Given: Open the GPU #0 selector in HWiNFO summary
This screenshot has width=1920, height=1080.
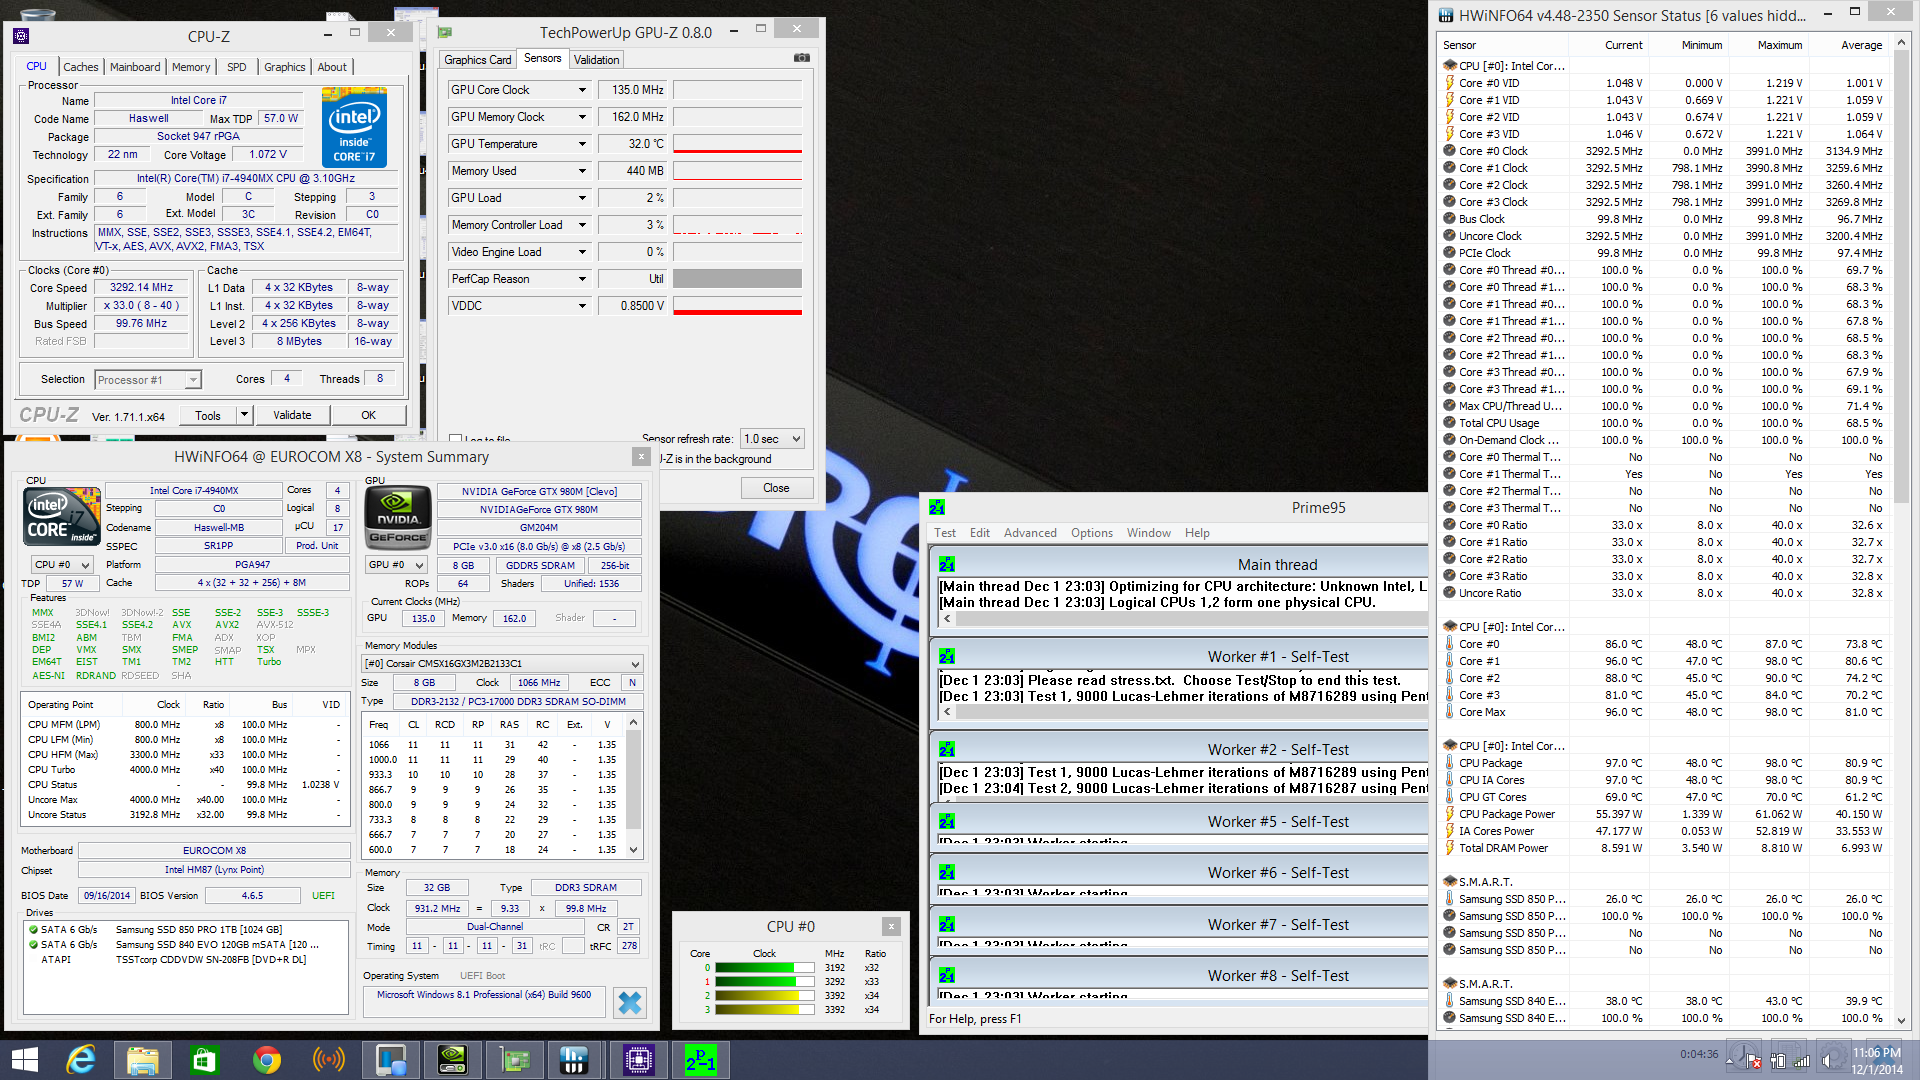Looking at the screenshot, I should click(396, 564).
